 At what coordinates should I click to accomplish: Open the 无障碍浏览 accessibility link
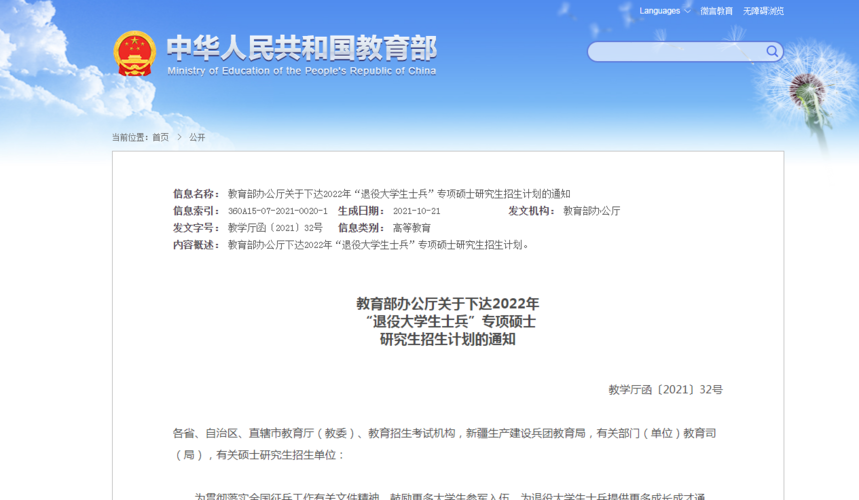pyautogui.click(x=763, y=11)
